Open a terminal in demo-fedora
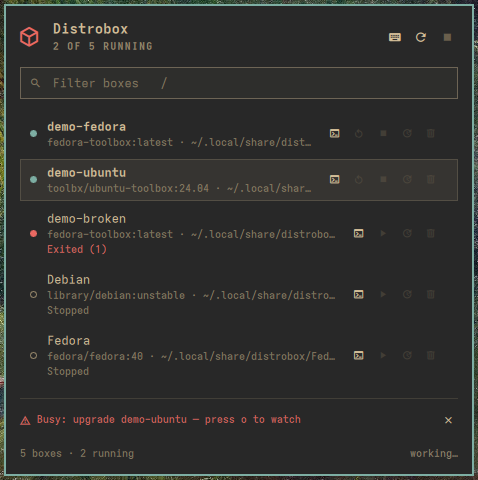The height and width of the screenshot is (480, 478). click(335, 133)
